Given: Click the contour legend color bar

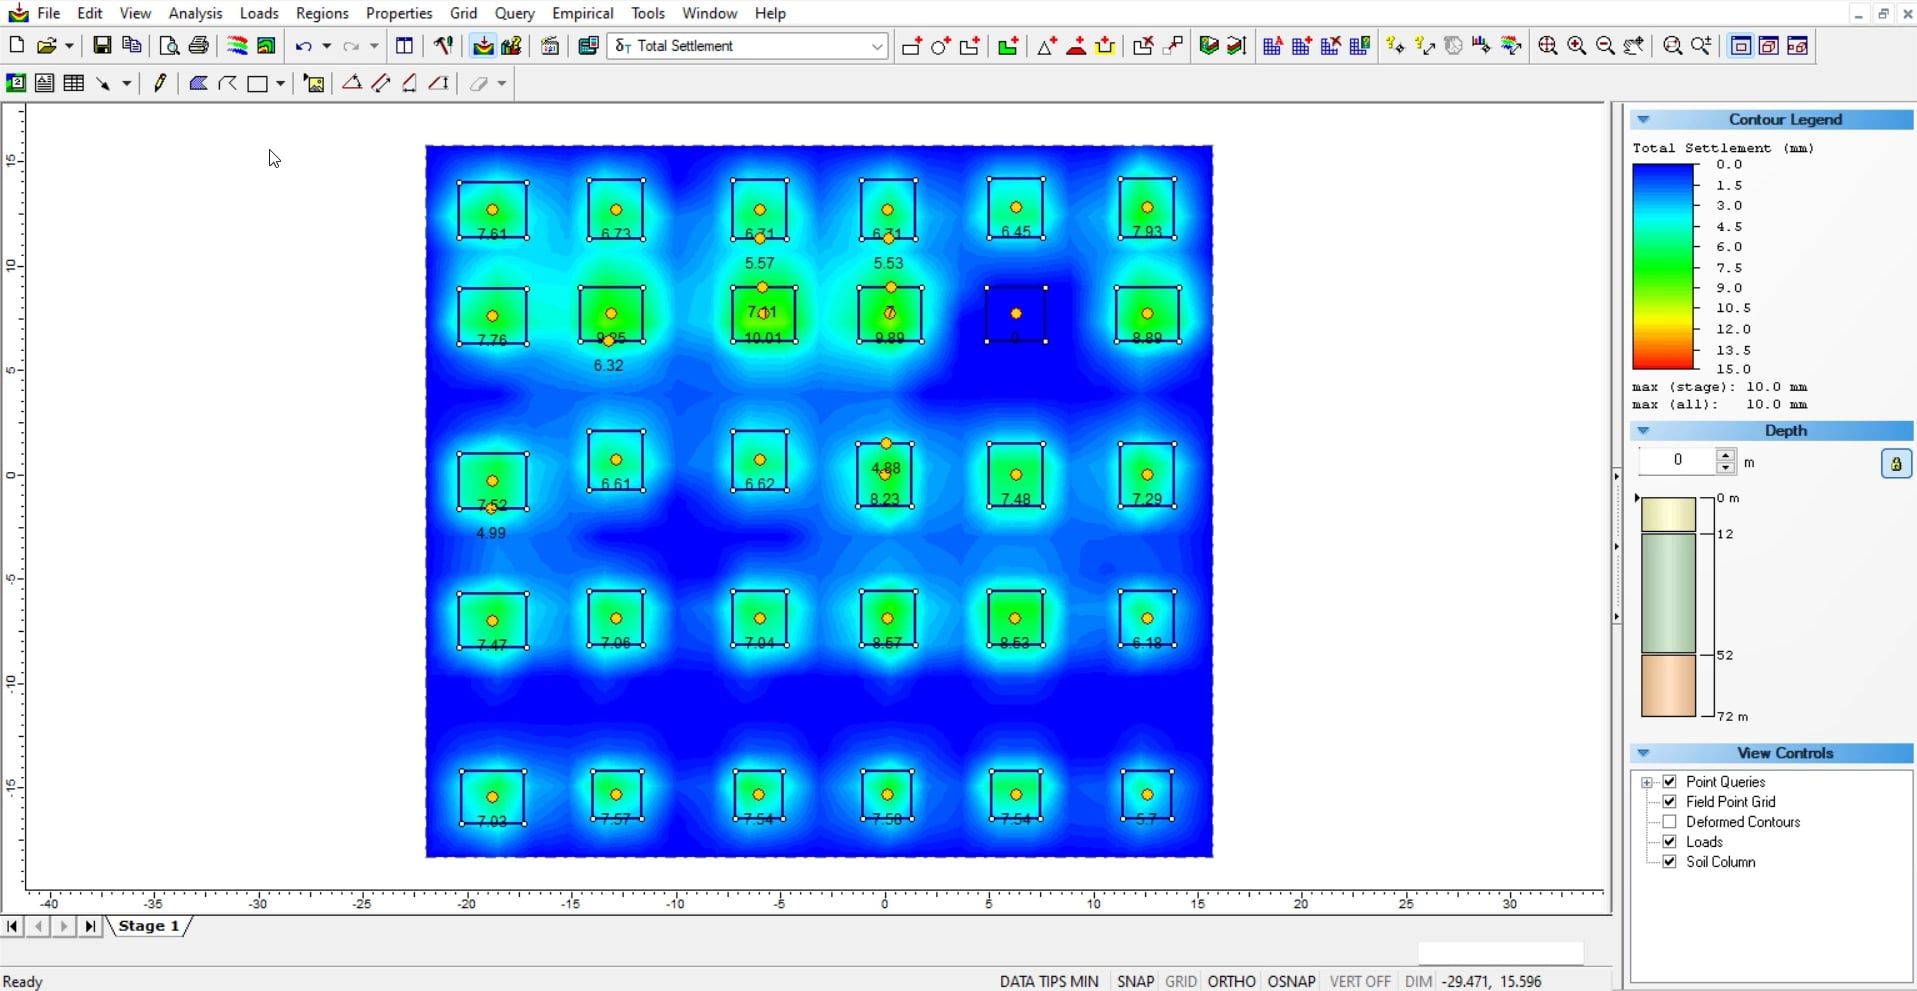Looking at the screenshot, I should click(x=1663, y=267).
